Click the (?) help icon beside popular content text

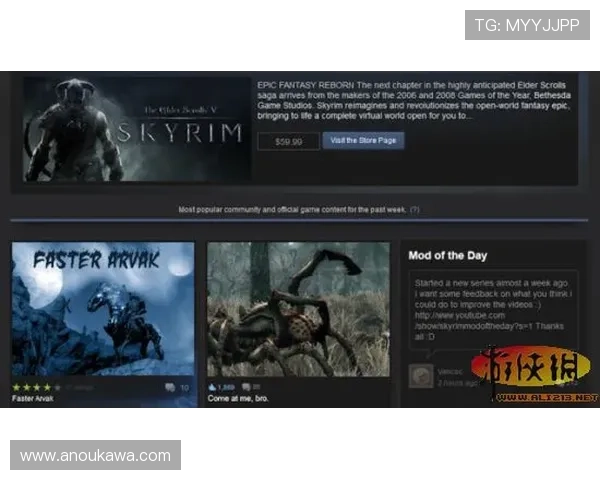point(414,210)
